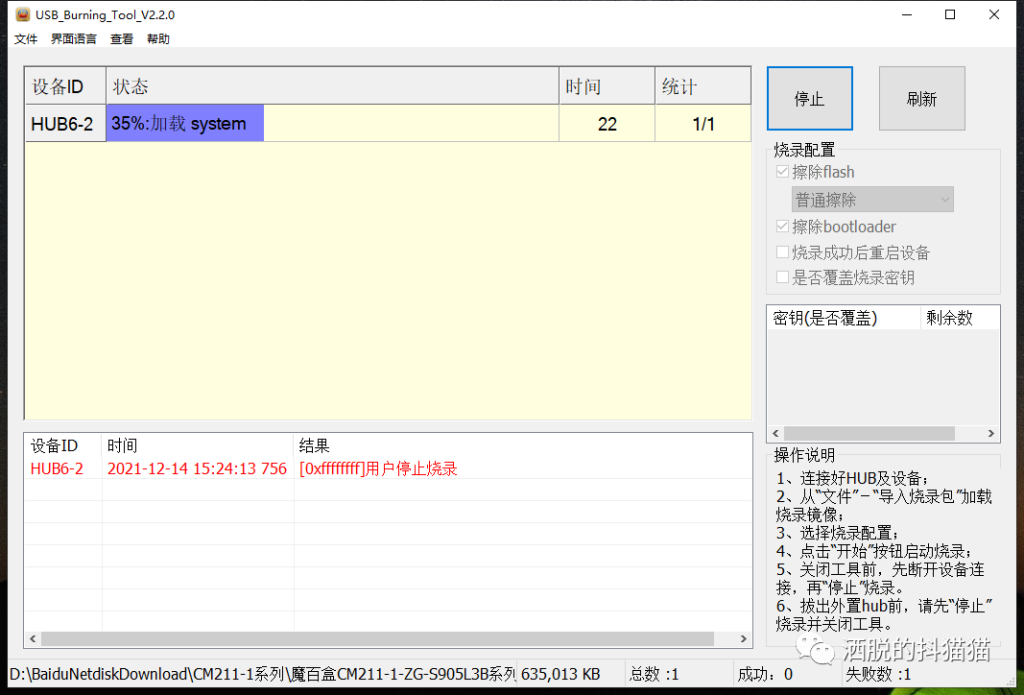Open the 帮助 menu
Screen dimensions: 1024x695
(158, 39)
